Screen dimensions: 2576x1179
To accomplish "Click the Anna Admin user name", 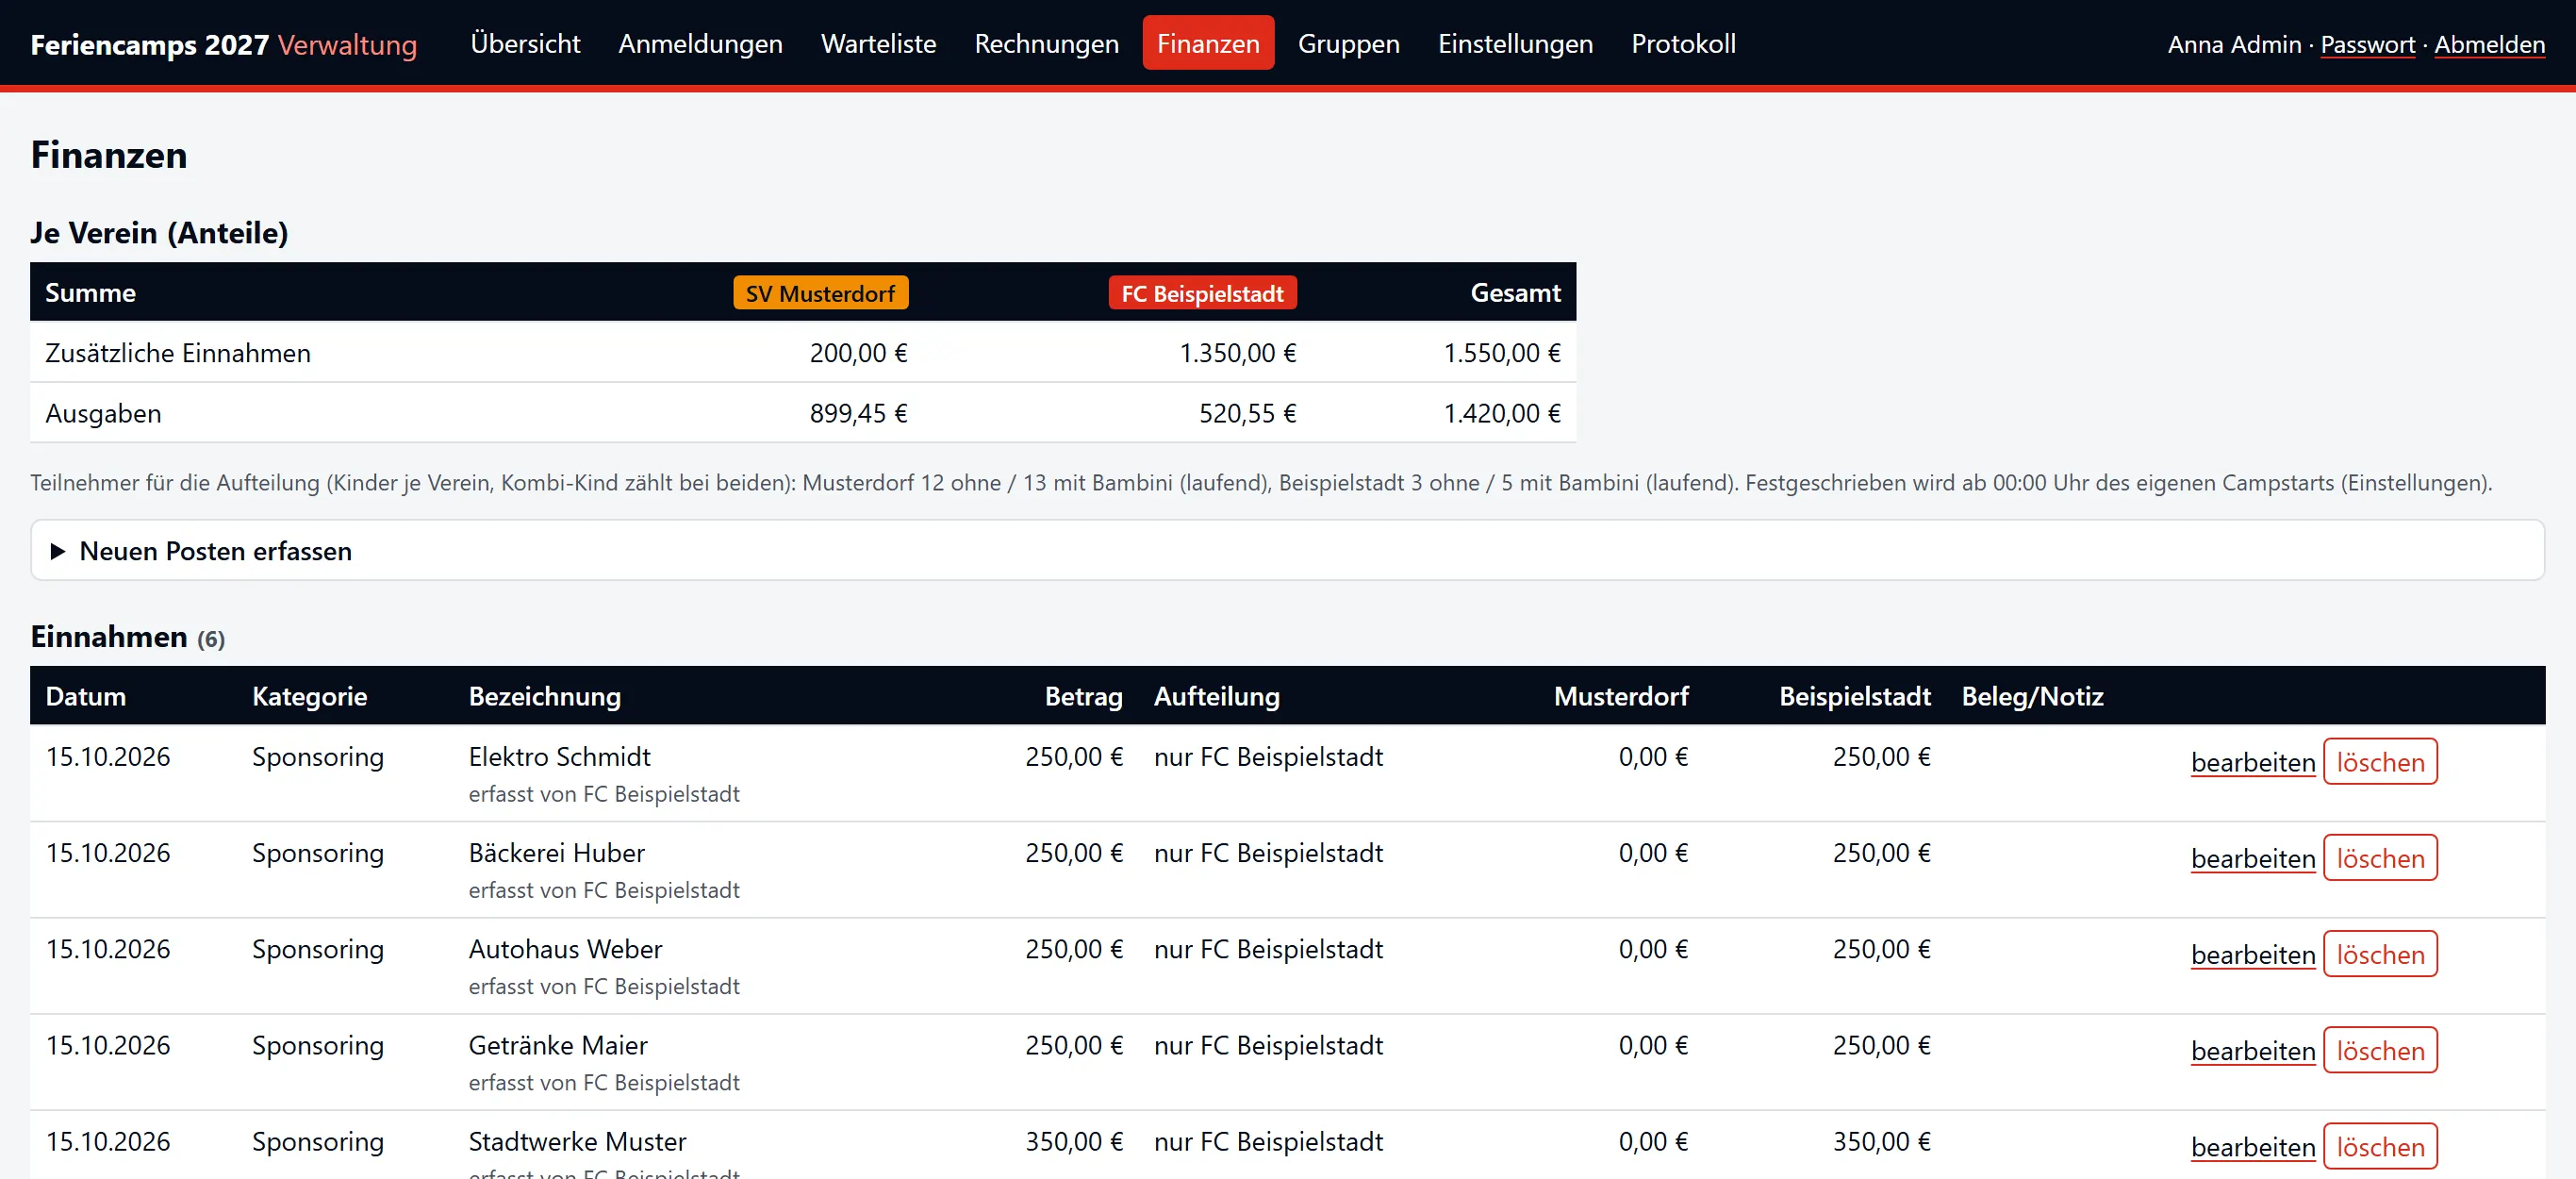I will coord(2234,45).
